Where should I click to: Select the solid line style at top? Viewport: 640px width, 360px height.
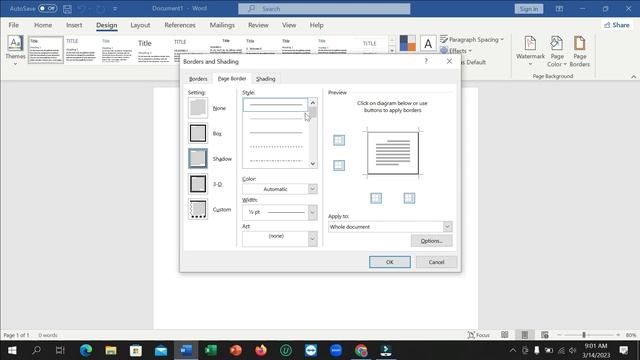[x=276, y=105]
